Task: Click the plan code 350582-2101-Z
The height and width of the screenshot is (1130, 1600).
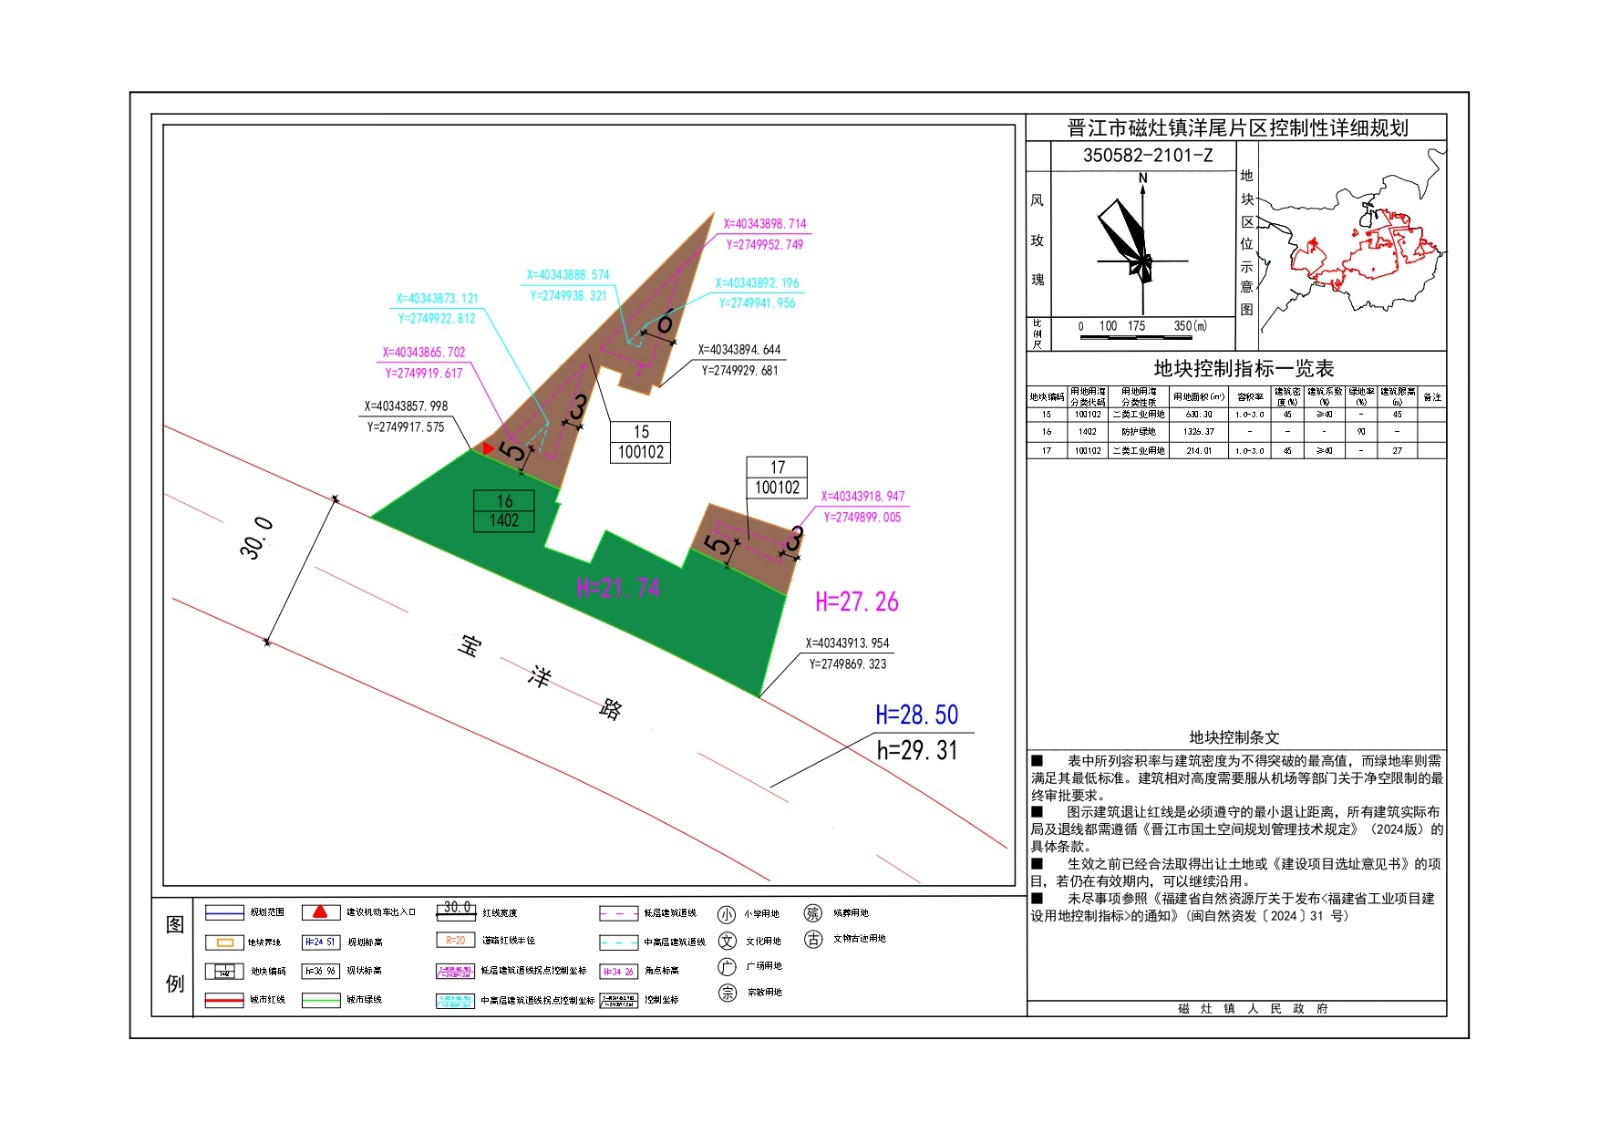Action: click(x=1147, y=156)
